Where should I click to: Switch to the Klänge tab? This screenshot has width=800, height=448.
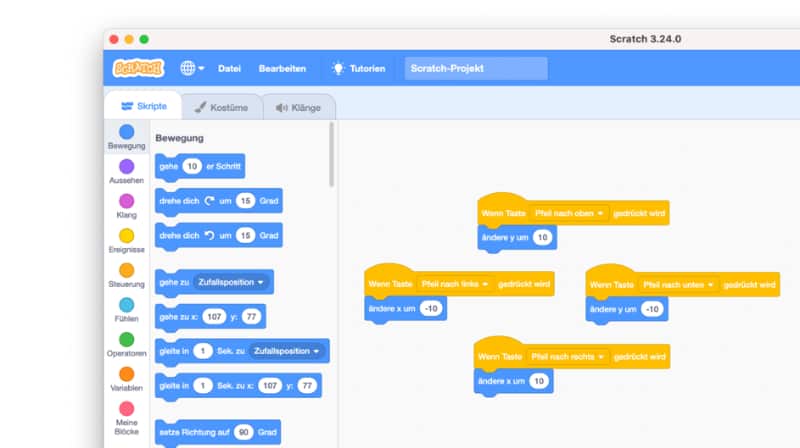tap(299, 108)
